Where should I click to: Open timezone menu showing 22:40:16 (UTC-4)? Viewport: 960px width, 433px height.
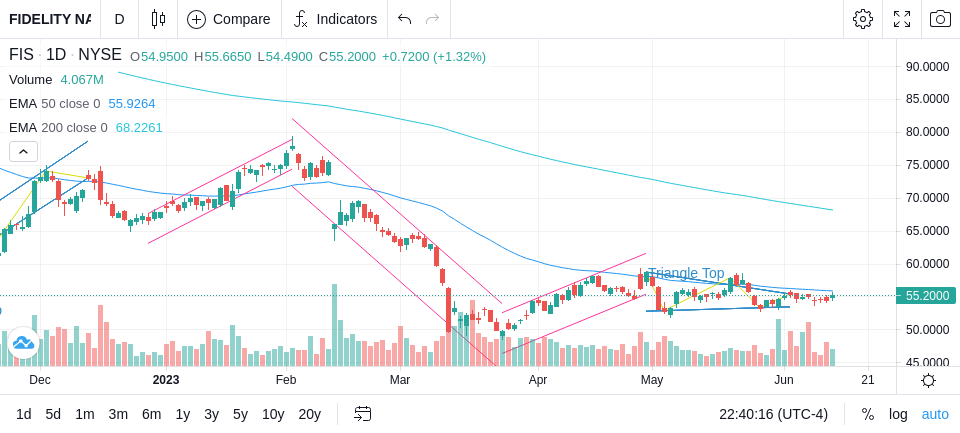pyautogui.click(x=773, y=415)
